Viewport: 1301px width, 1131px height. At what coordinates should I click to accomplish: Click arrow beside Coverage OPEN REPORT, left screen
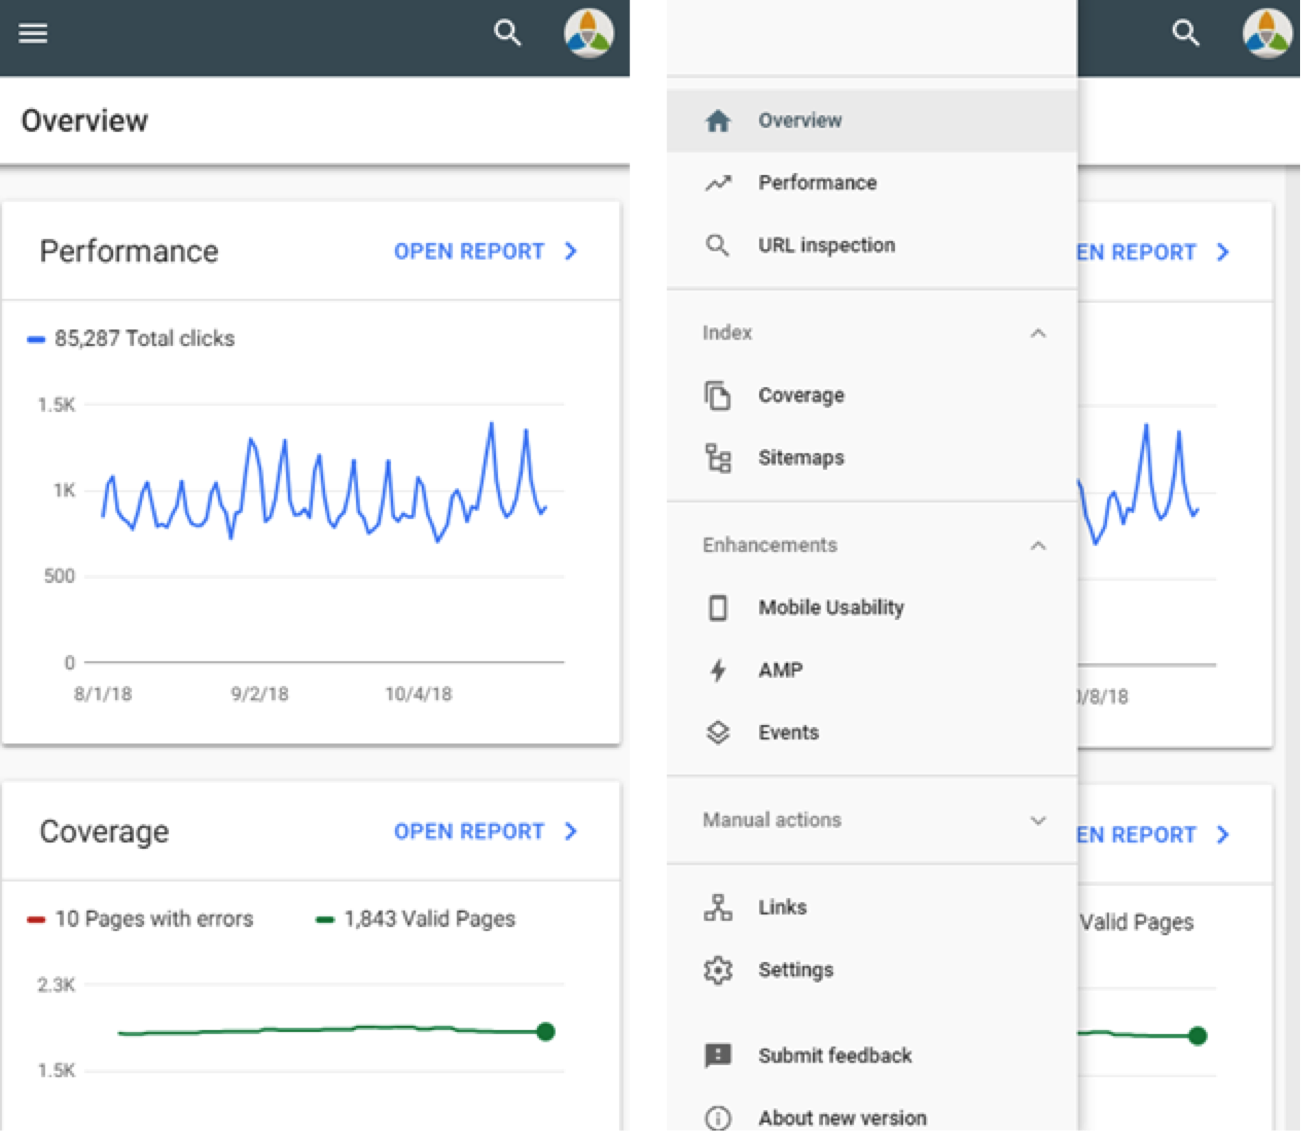click(x=571, y=832)
